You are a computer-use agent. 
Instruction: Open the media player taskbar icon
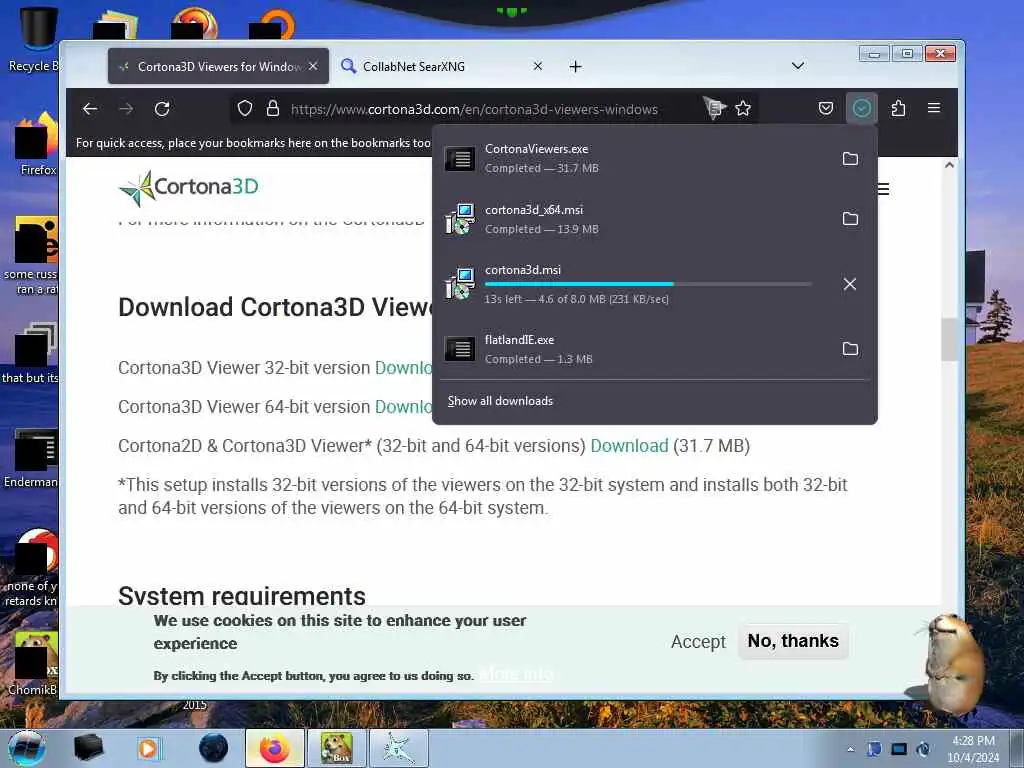(148, 748)
